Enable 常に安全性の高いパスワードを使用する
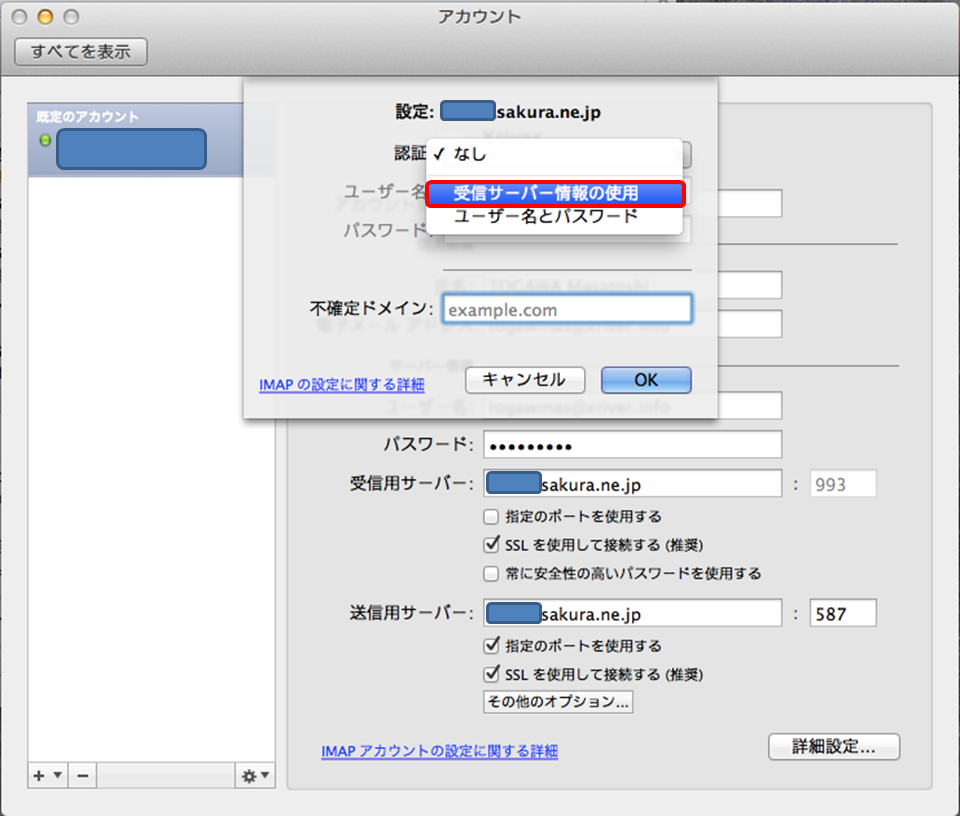960x816 pixels. [x=491, y=573]
